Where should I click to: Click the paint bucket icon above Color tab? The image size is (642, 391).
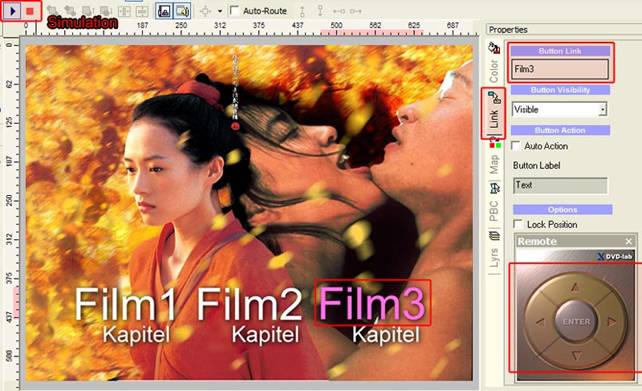(494, 47)
